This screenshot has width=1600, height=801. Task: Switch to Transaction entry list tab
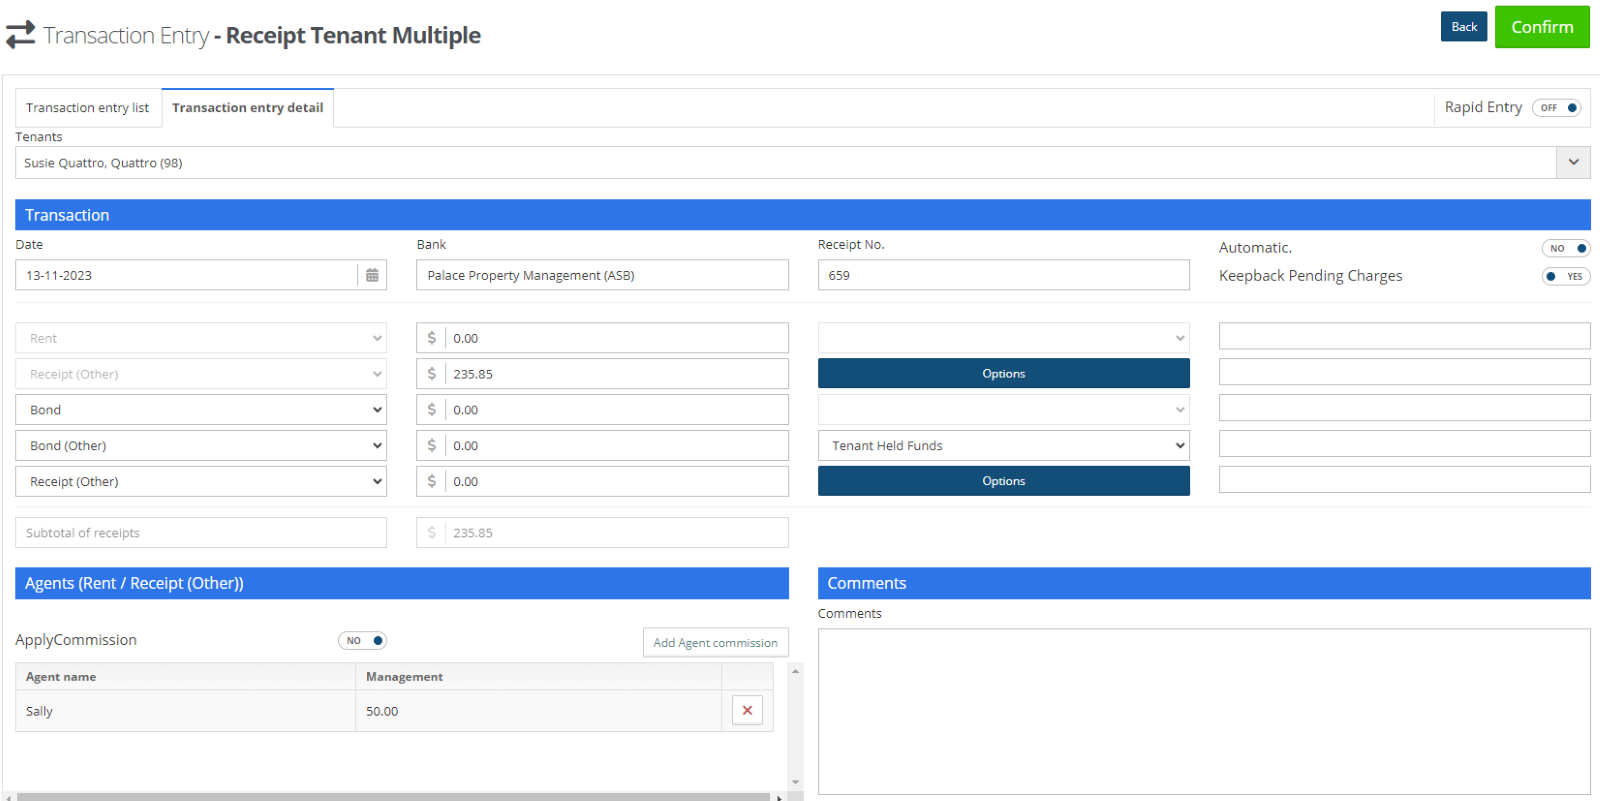coord(87,107)
